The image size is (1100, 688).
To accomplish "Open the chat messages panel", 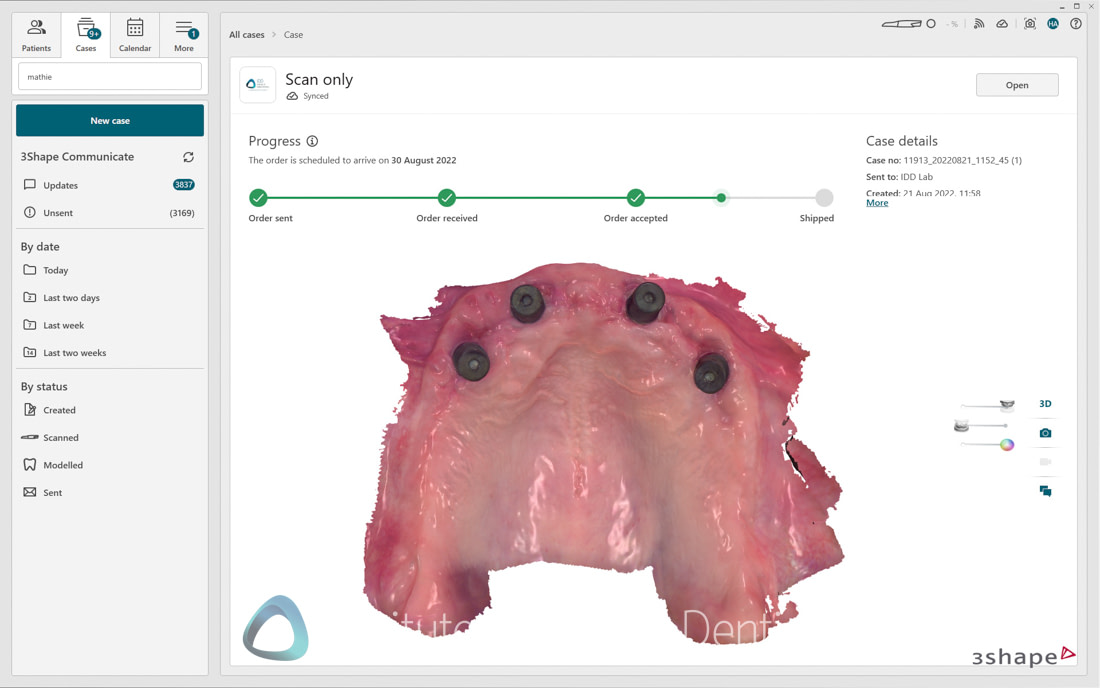I will tap(1044, 491).
